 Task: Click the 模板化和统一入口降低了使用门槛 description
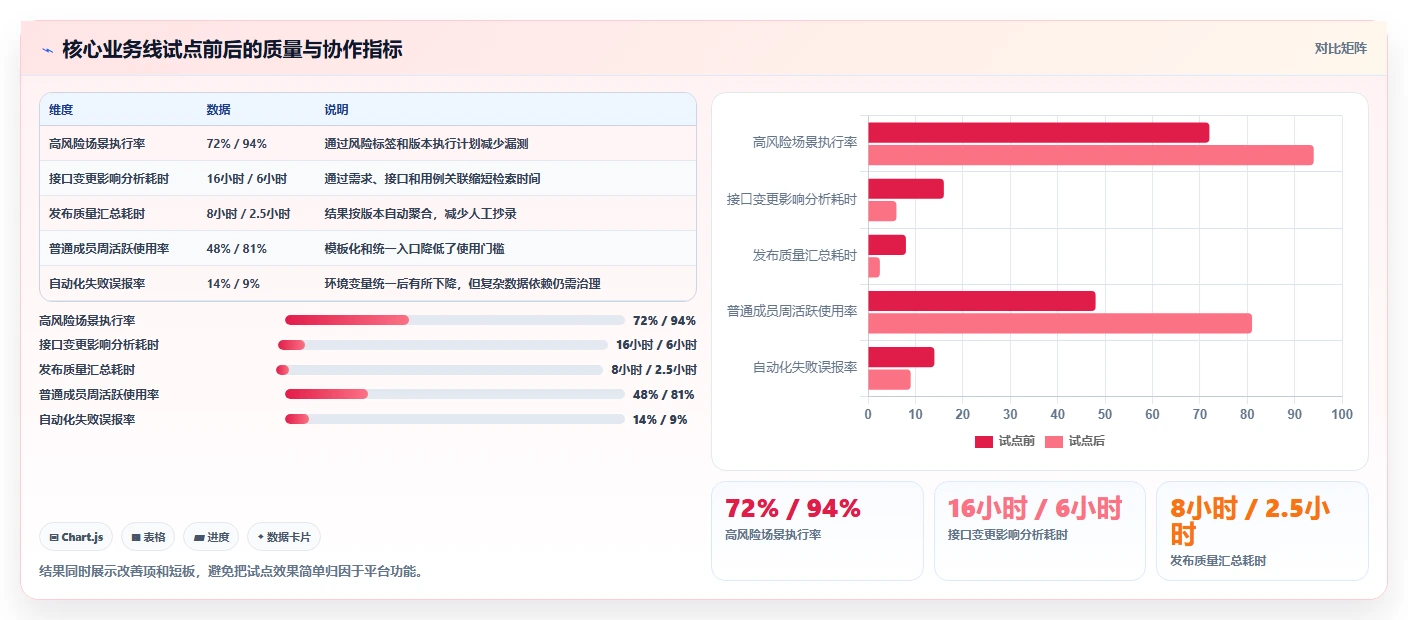coord(414,249)
